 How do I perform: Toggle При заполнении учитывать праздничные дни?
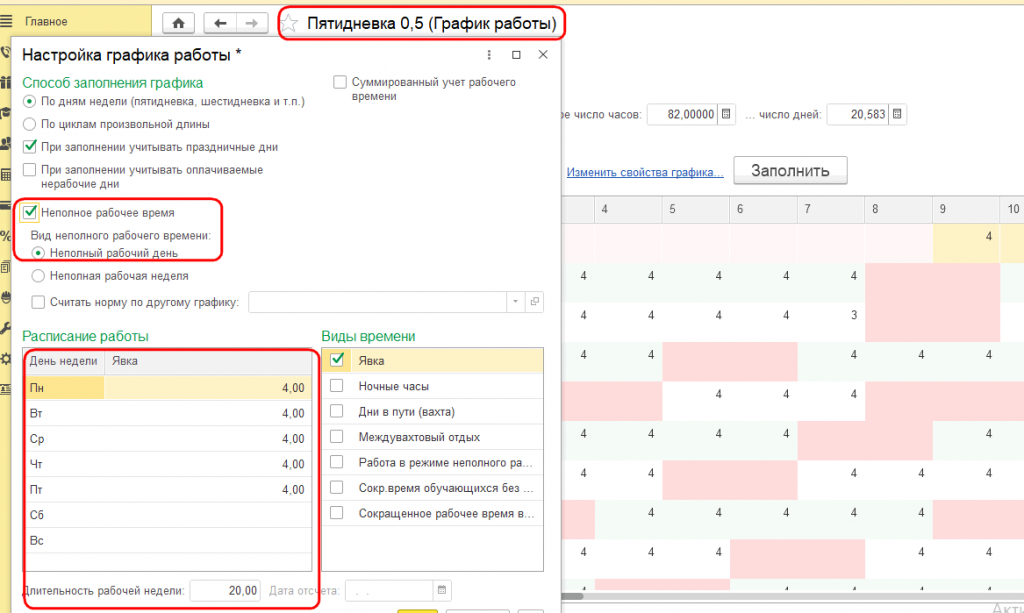(x=29, y=146)
